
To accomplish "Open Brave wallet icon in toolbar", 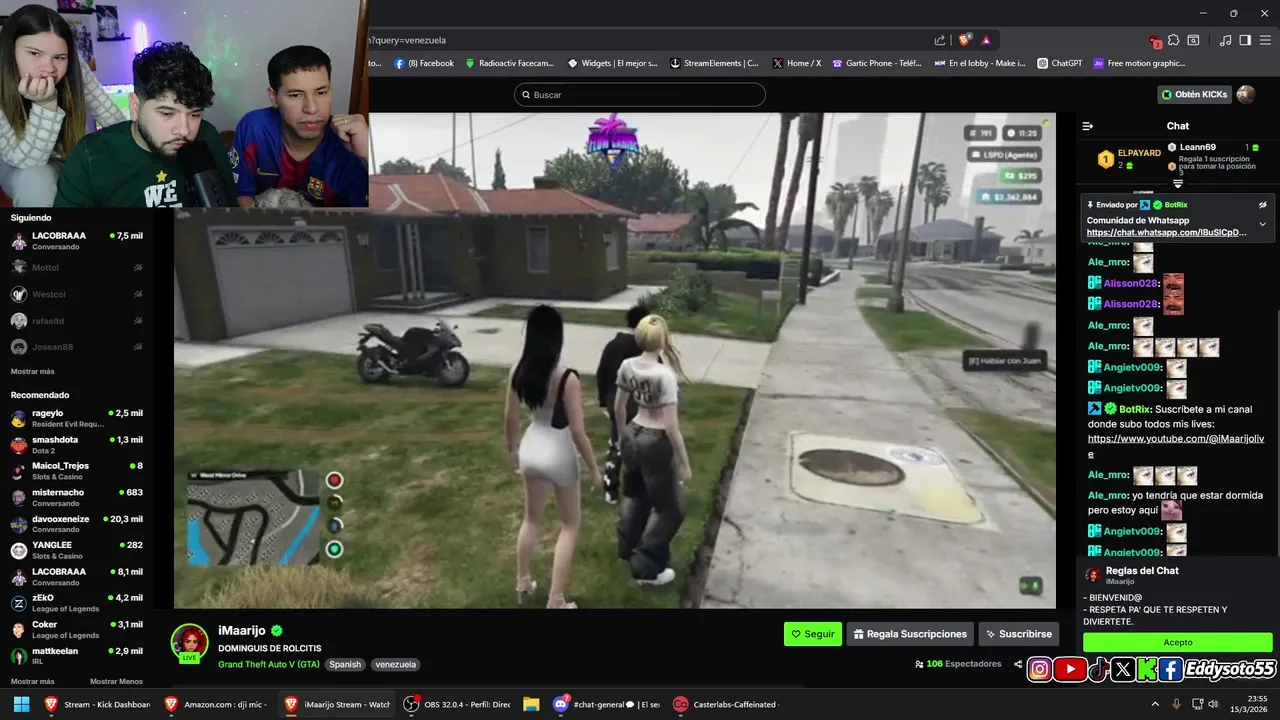I will pos(1193,40).
